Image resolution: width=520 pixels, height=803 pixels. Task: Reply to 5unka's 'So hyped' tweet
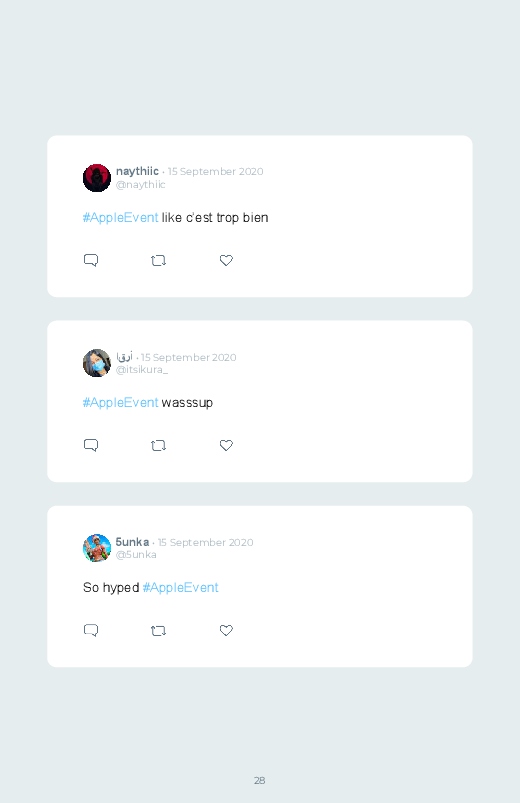click(x=91, y=630)
